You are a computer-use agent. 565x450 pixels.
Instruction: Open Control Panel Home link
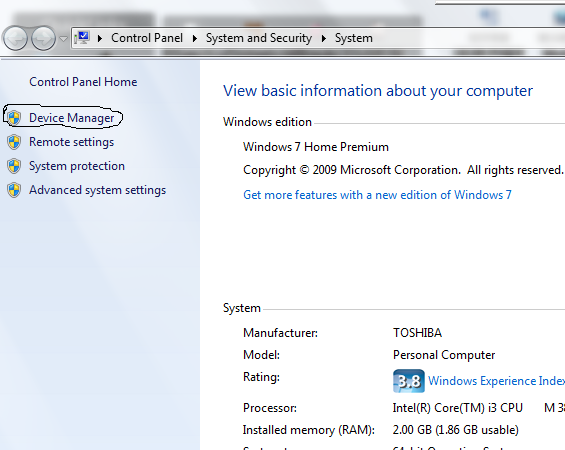click(x=83, y=82)
